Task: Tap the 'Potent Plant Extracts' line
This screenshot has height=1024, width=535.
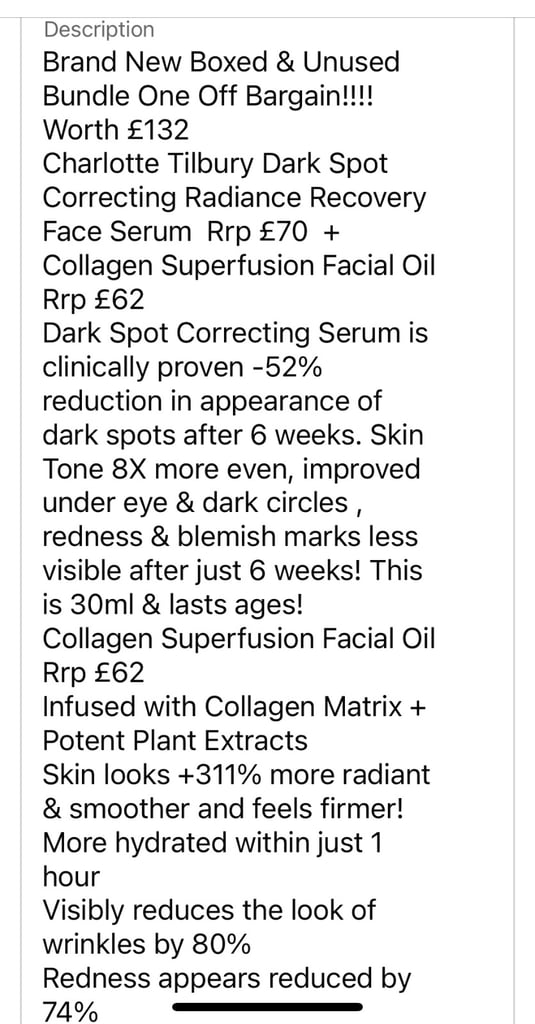Action: 175,741
